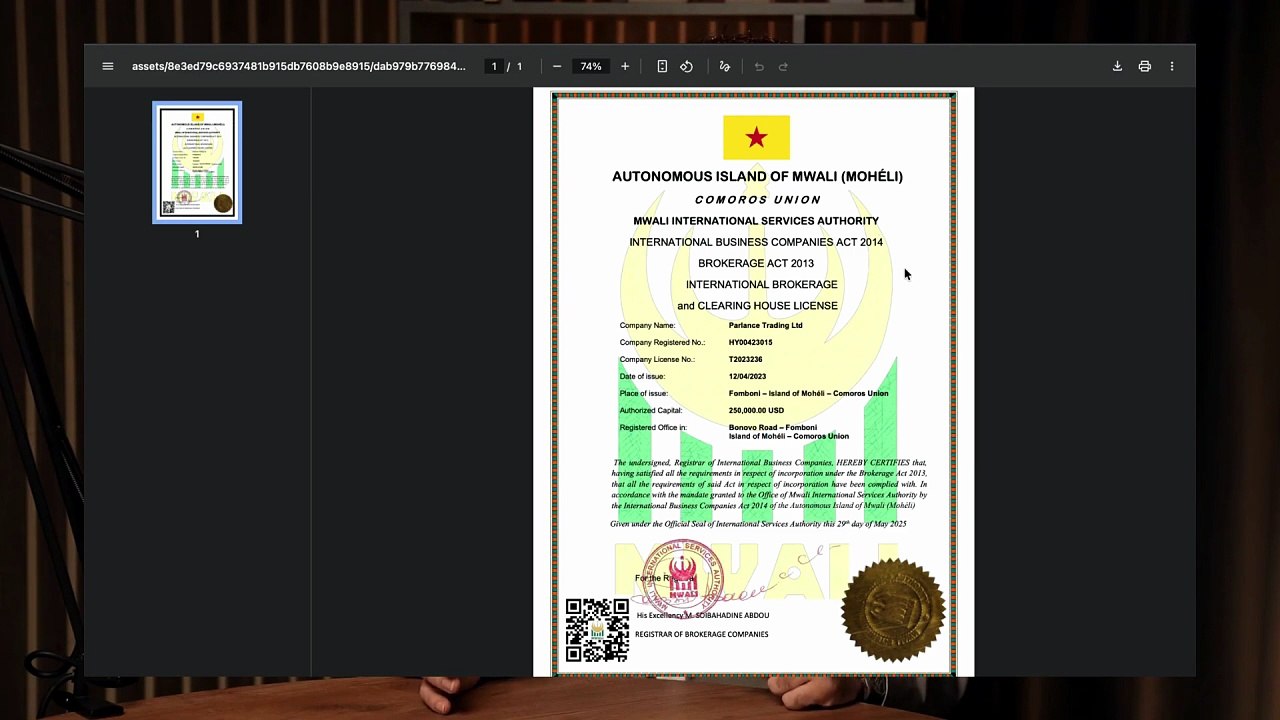This screenshot has width=1280, height=720.
Task: Print the license document
Action: [x=1145, y=67]
